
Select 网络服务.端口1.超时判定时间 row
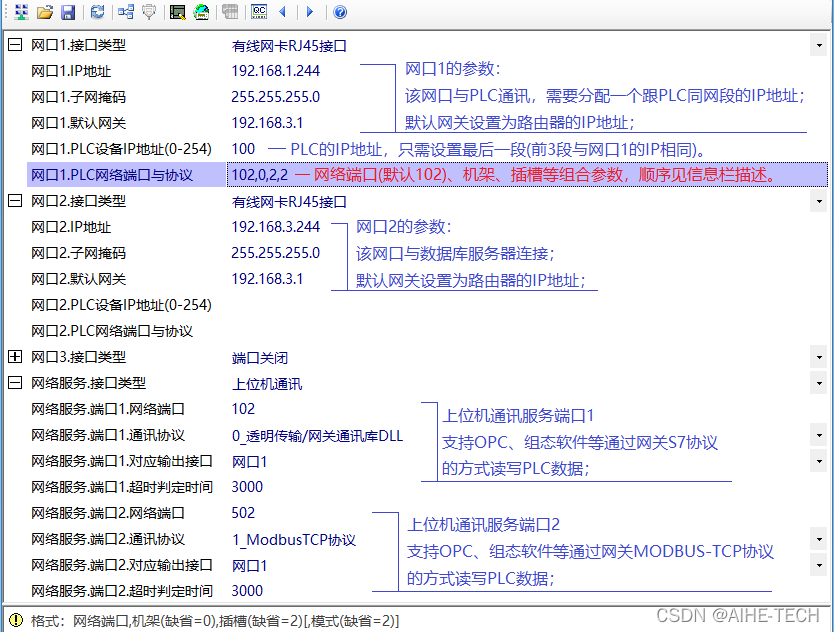click(122, 487)
